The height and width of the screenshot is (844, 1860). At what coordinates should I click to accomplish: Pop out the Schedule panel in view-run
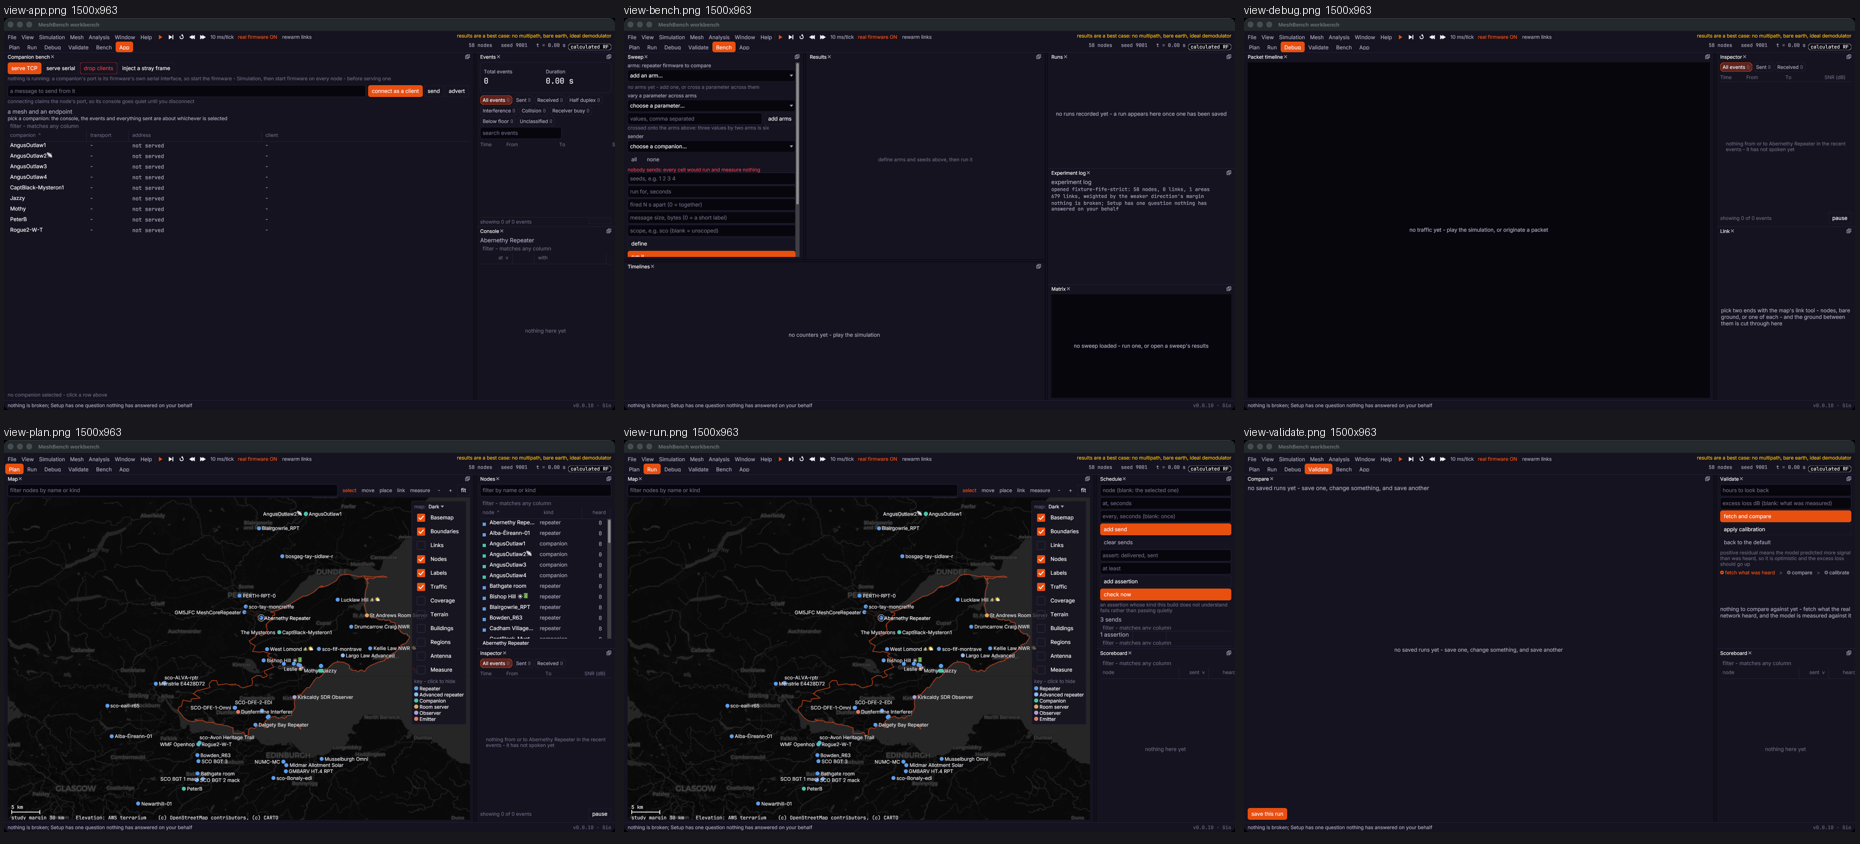point(1229,479)
